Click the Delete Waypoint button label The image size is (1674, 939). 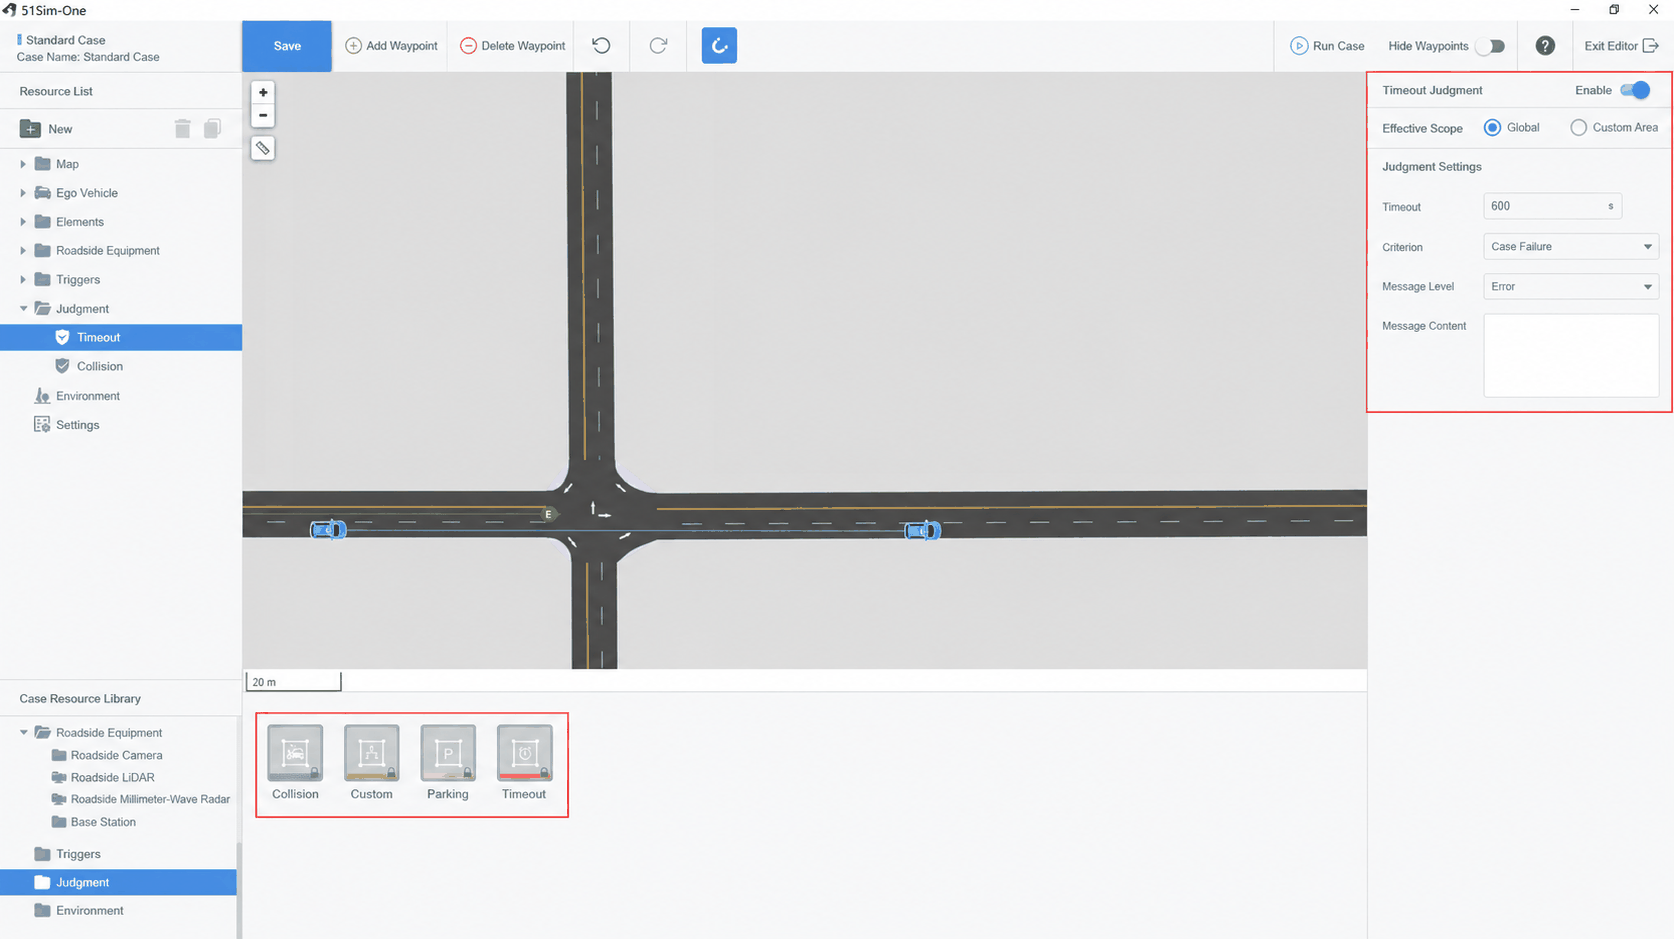coord(523,46)
